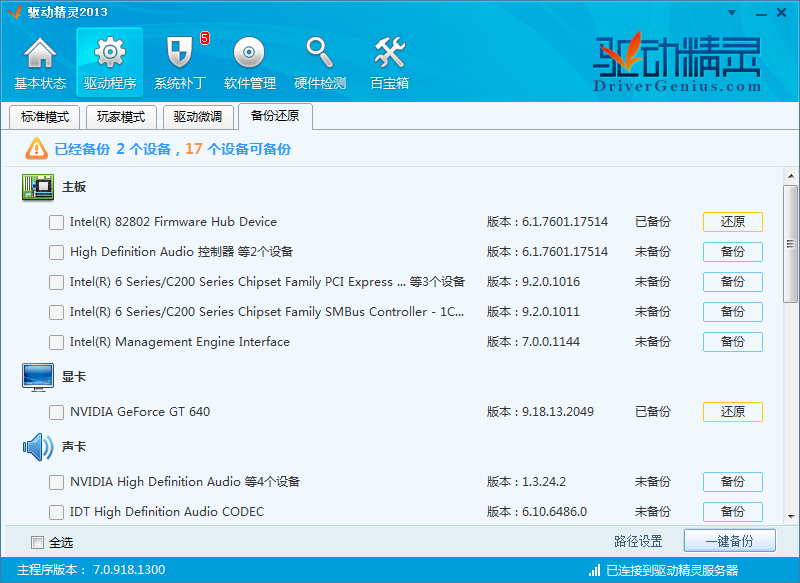Check Intel 82802 Firmware Hub Device
The width and height of the screenshot is (800, 583).
point(56,222)
